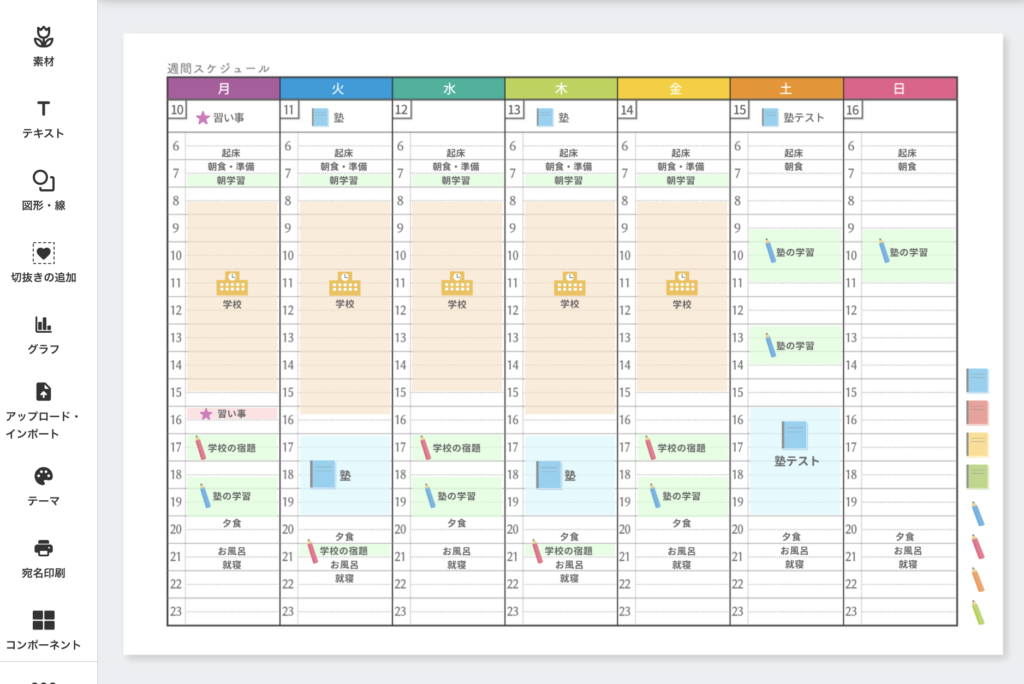This screenshot has width=1024, height=684.
Task: Select the star icon next to Monday's header 習い事
Action: click(x=202, y=118)
